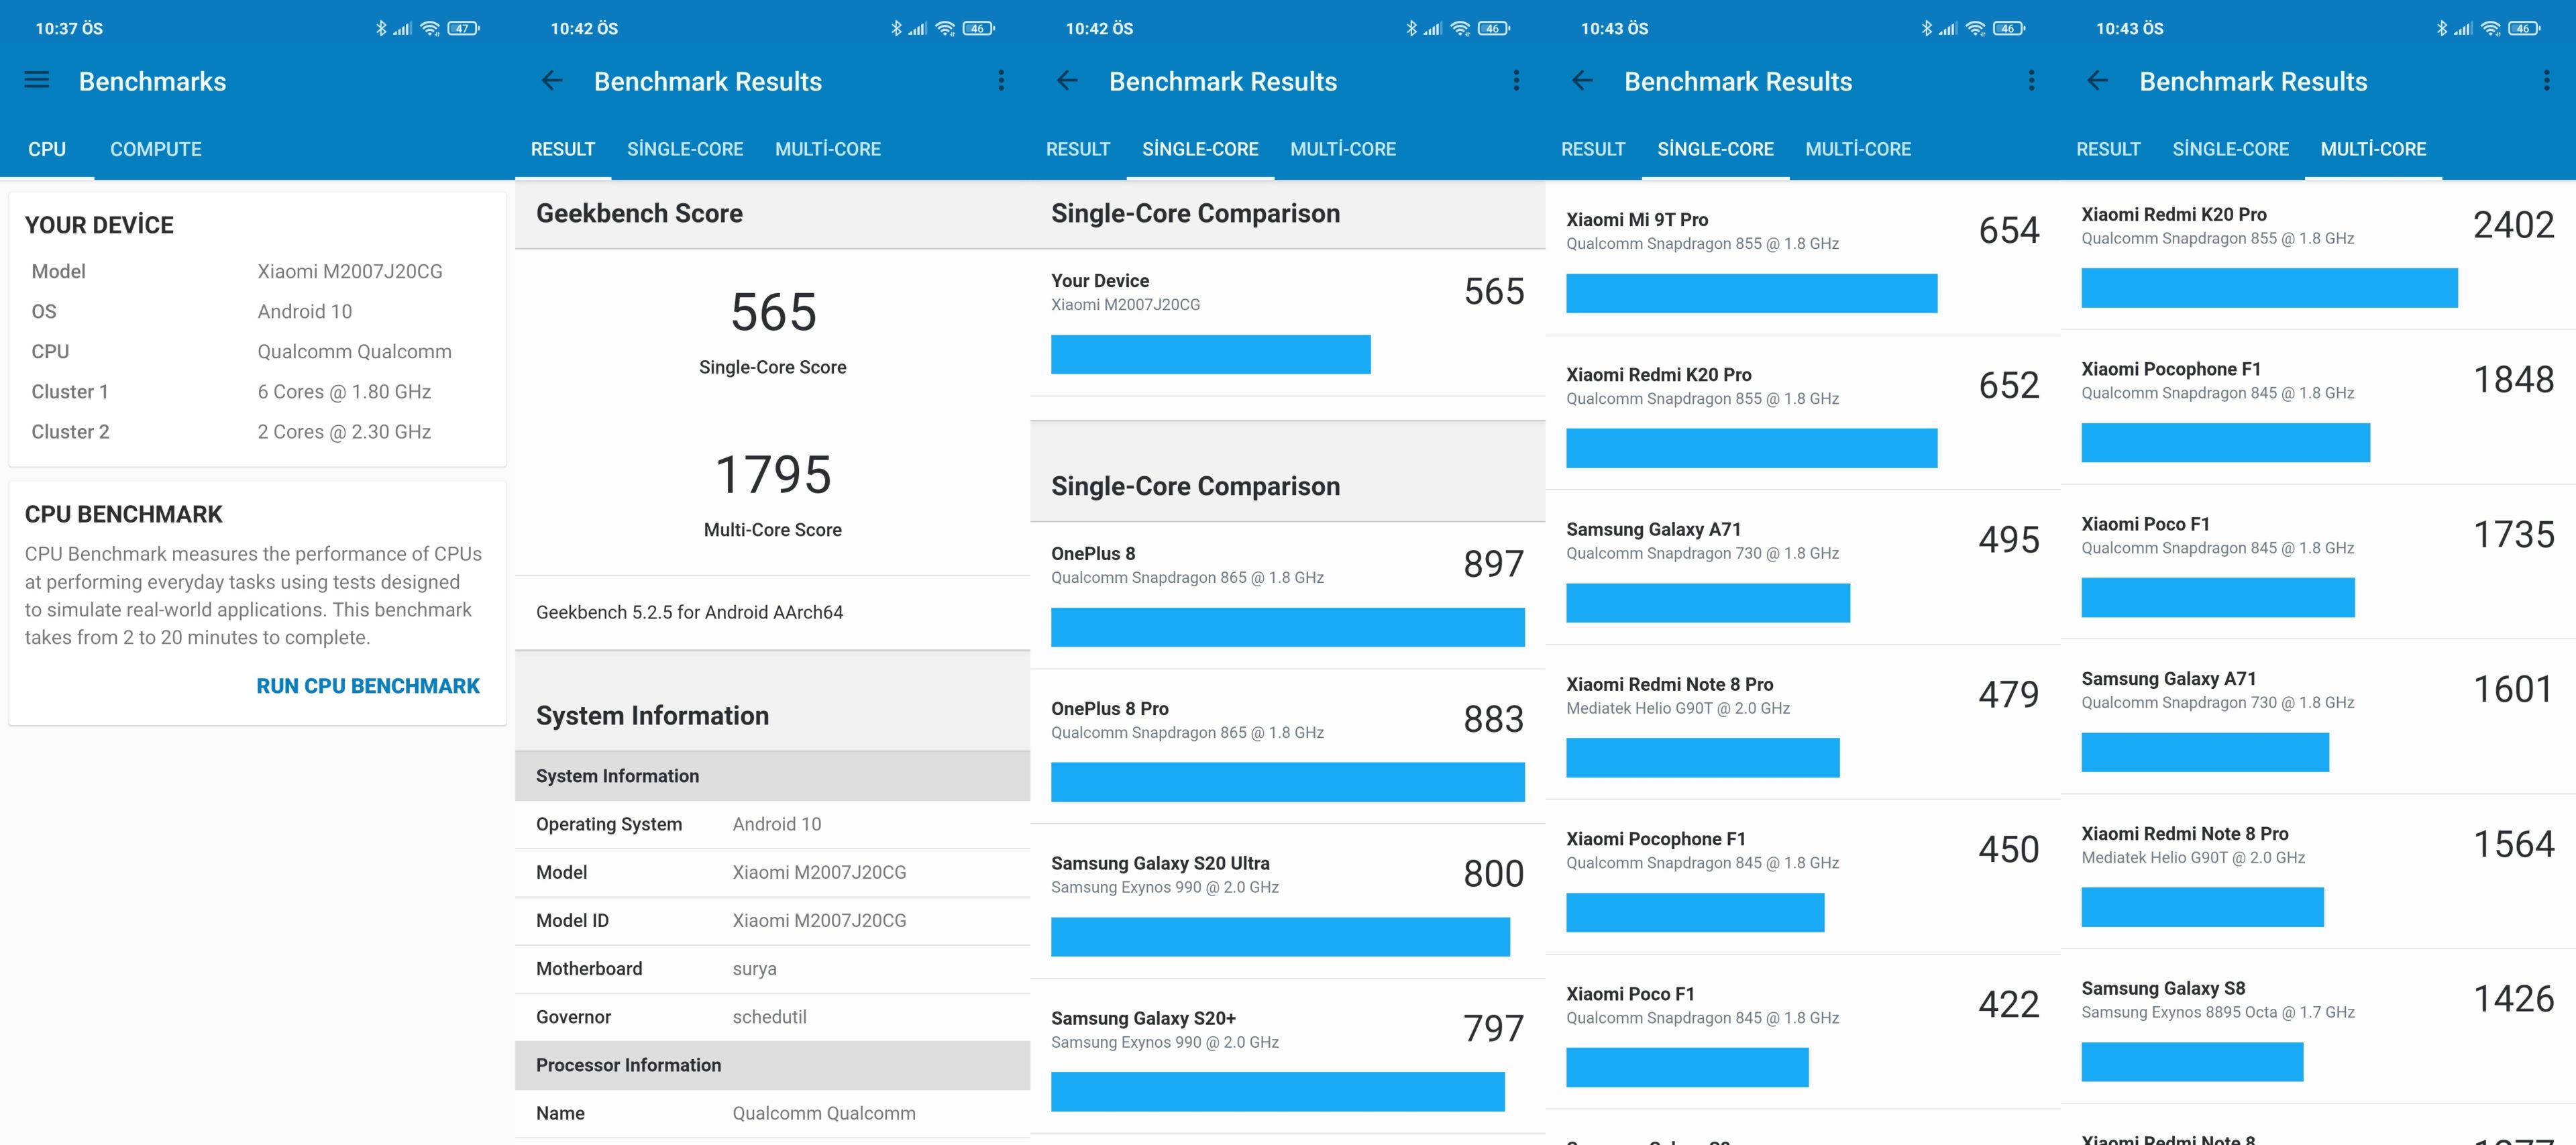Select the CPU tab on Benchmarks

click(47, 149)
